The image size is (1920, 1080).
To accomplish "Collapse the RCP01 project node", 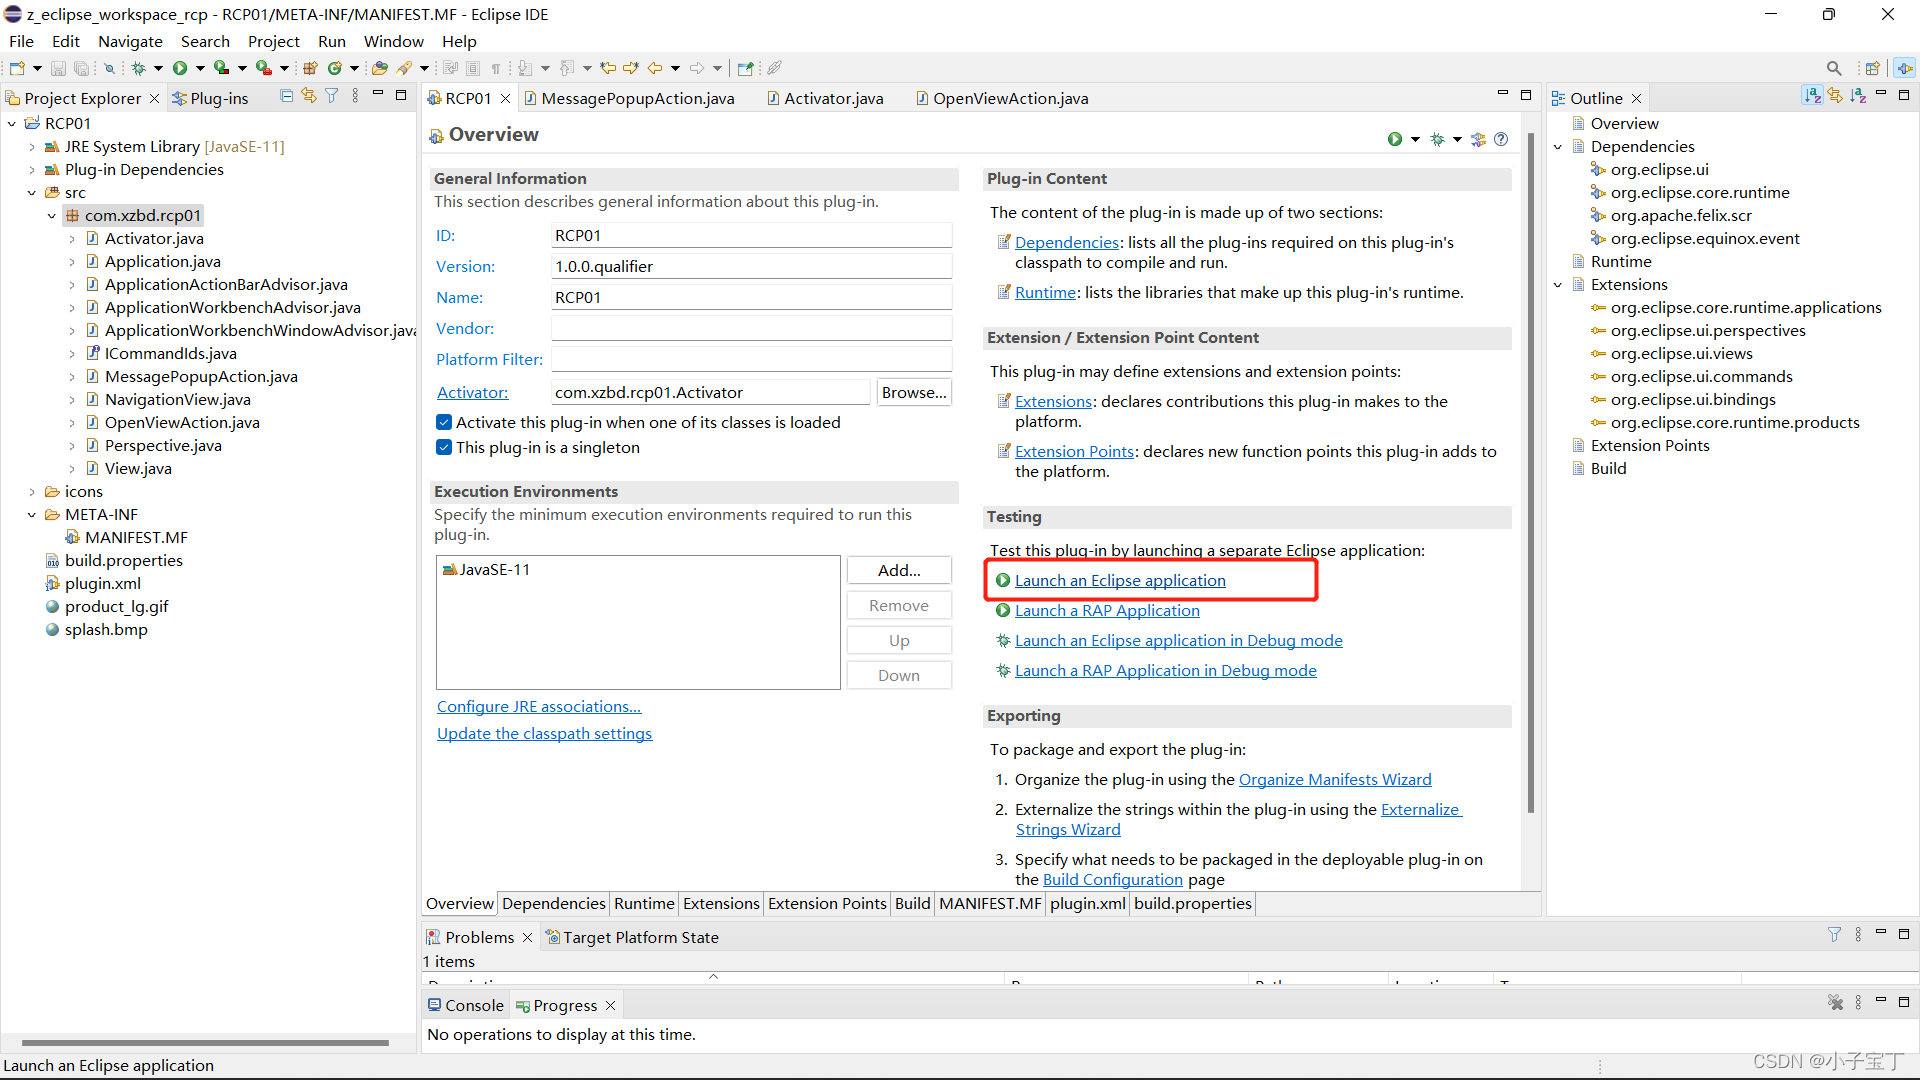I will [12, 123].
